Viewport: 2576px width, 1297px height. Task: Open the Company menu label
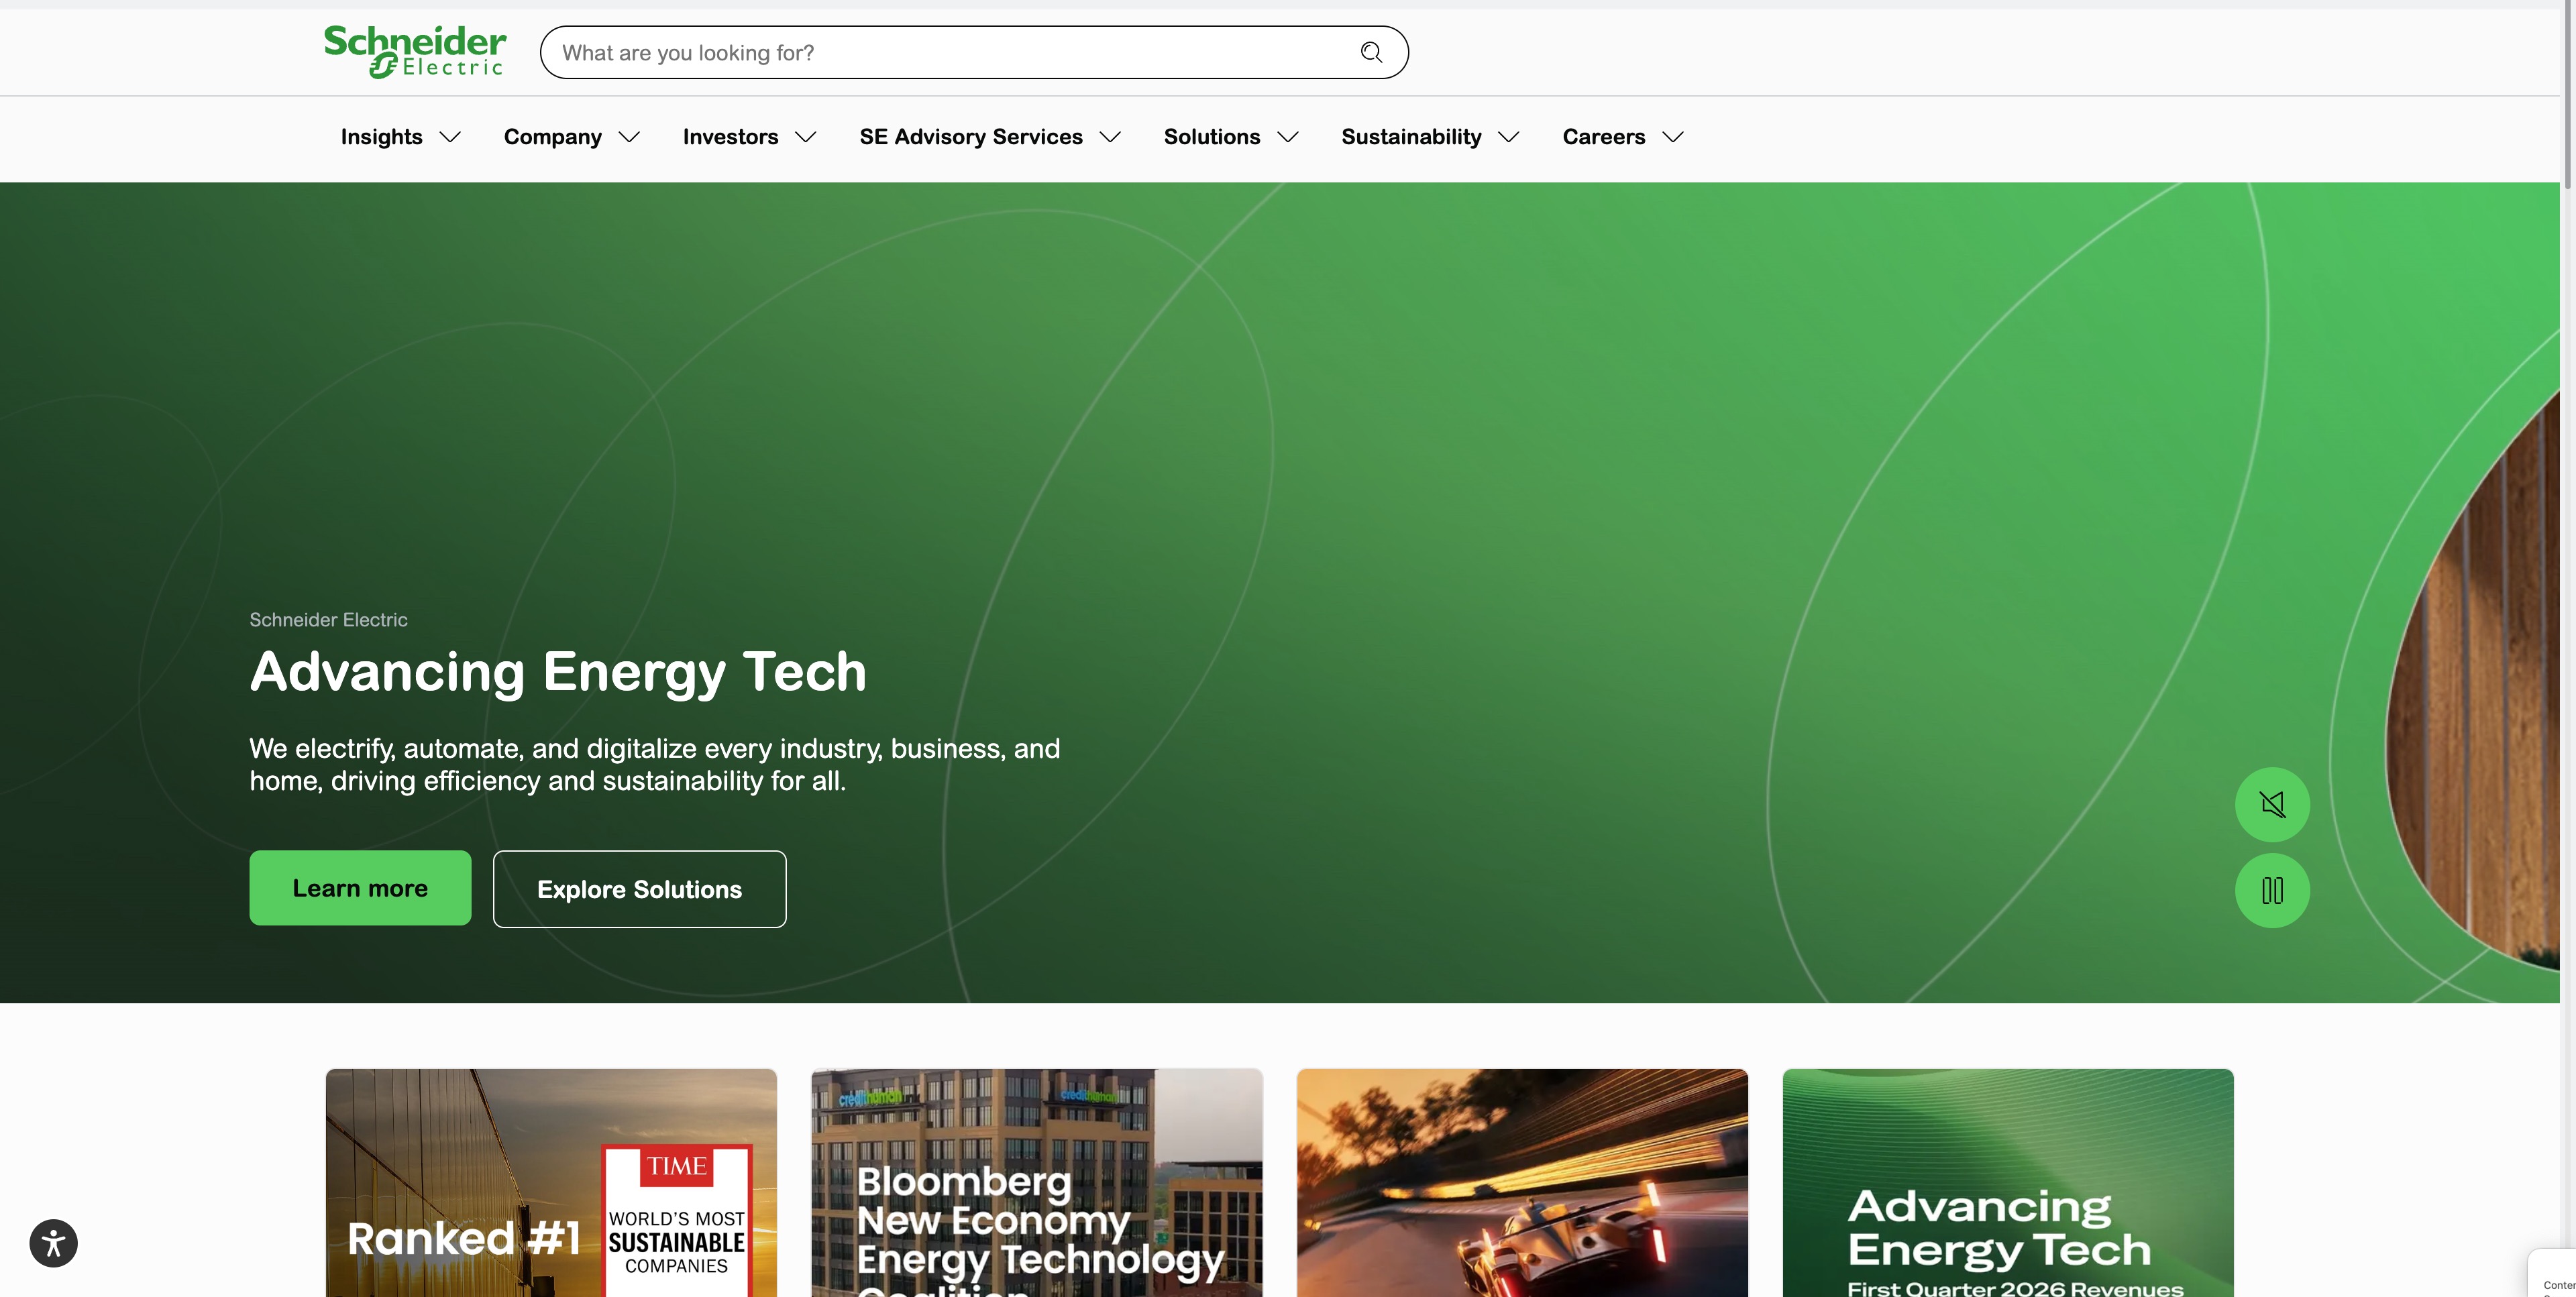[553, 137]
